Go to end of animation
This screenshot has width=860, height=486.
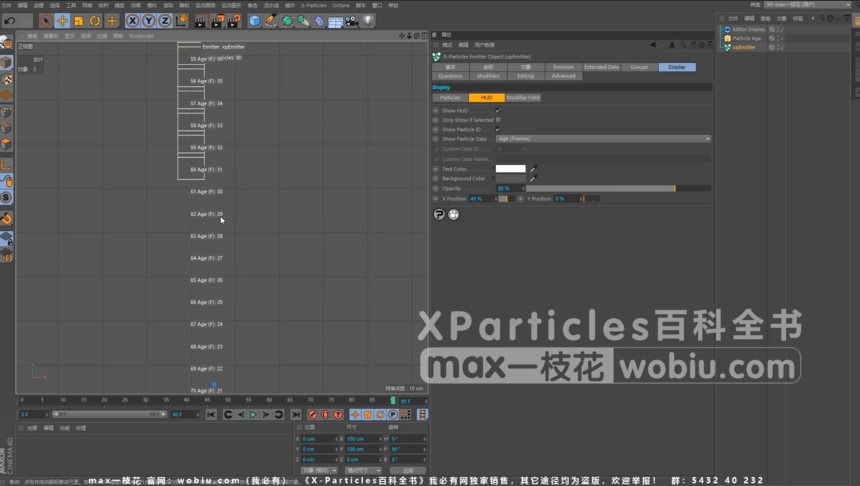[x=296, y=415]
